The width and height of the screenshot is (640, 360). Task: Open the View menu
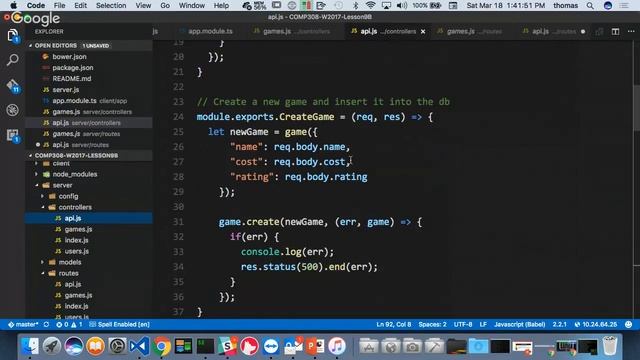click(x=143, y=5)
